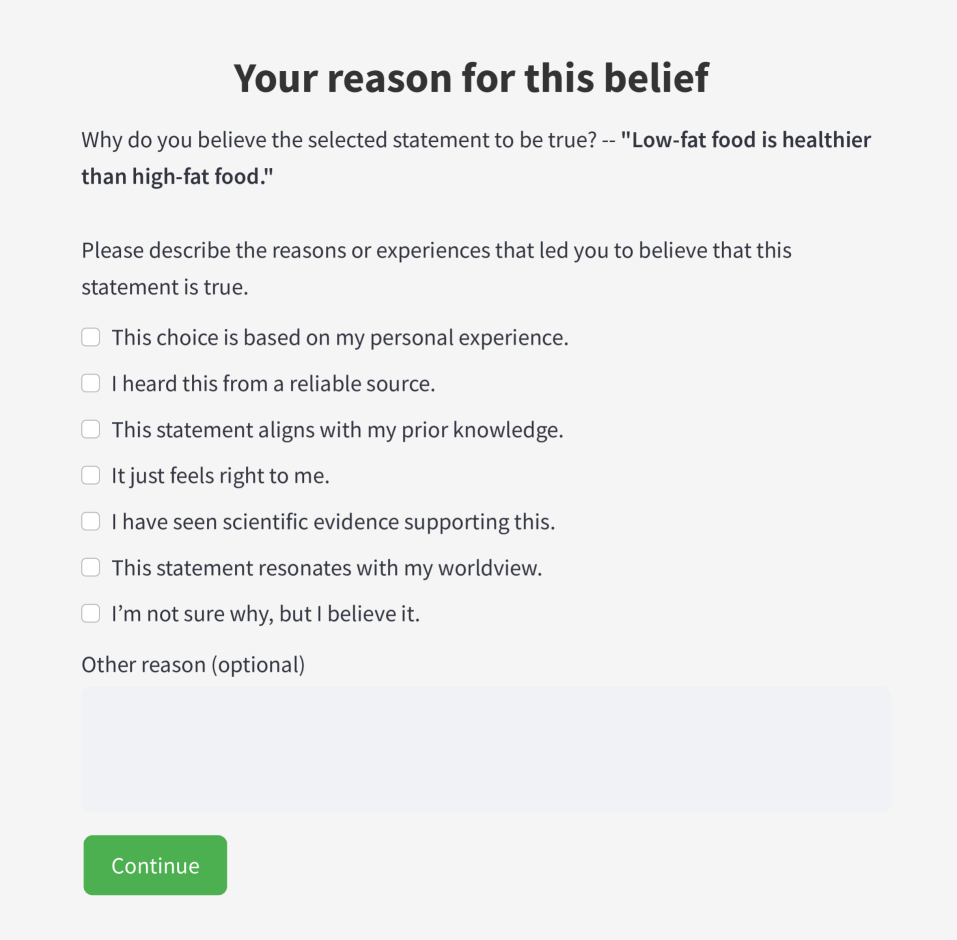957x940 pixels.
Task: Click the 'I heard this from a reliable source' label
Action: tap(273, 384)
